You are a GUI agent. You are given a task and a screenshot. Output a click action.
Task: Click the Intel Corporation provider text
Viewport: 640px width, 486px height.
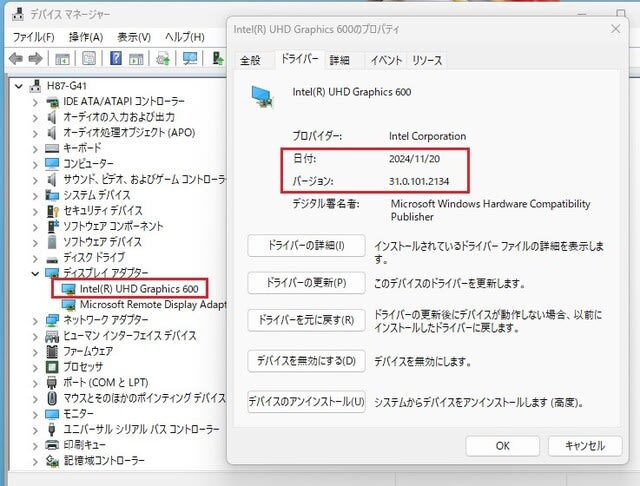(427, 136)
